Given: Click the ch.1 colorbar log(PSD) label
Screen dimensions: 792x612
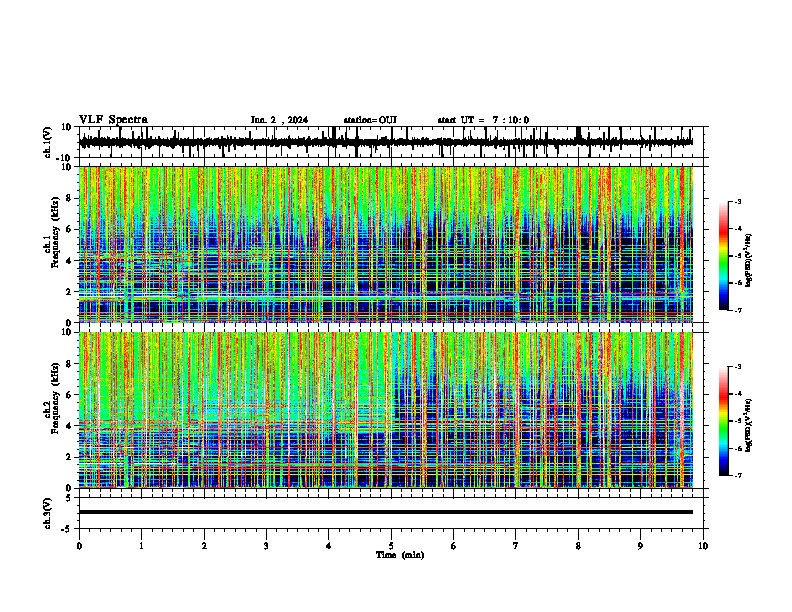Looking at the screenshot, I should click(x=748, y=261).
